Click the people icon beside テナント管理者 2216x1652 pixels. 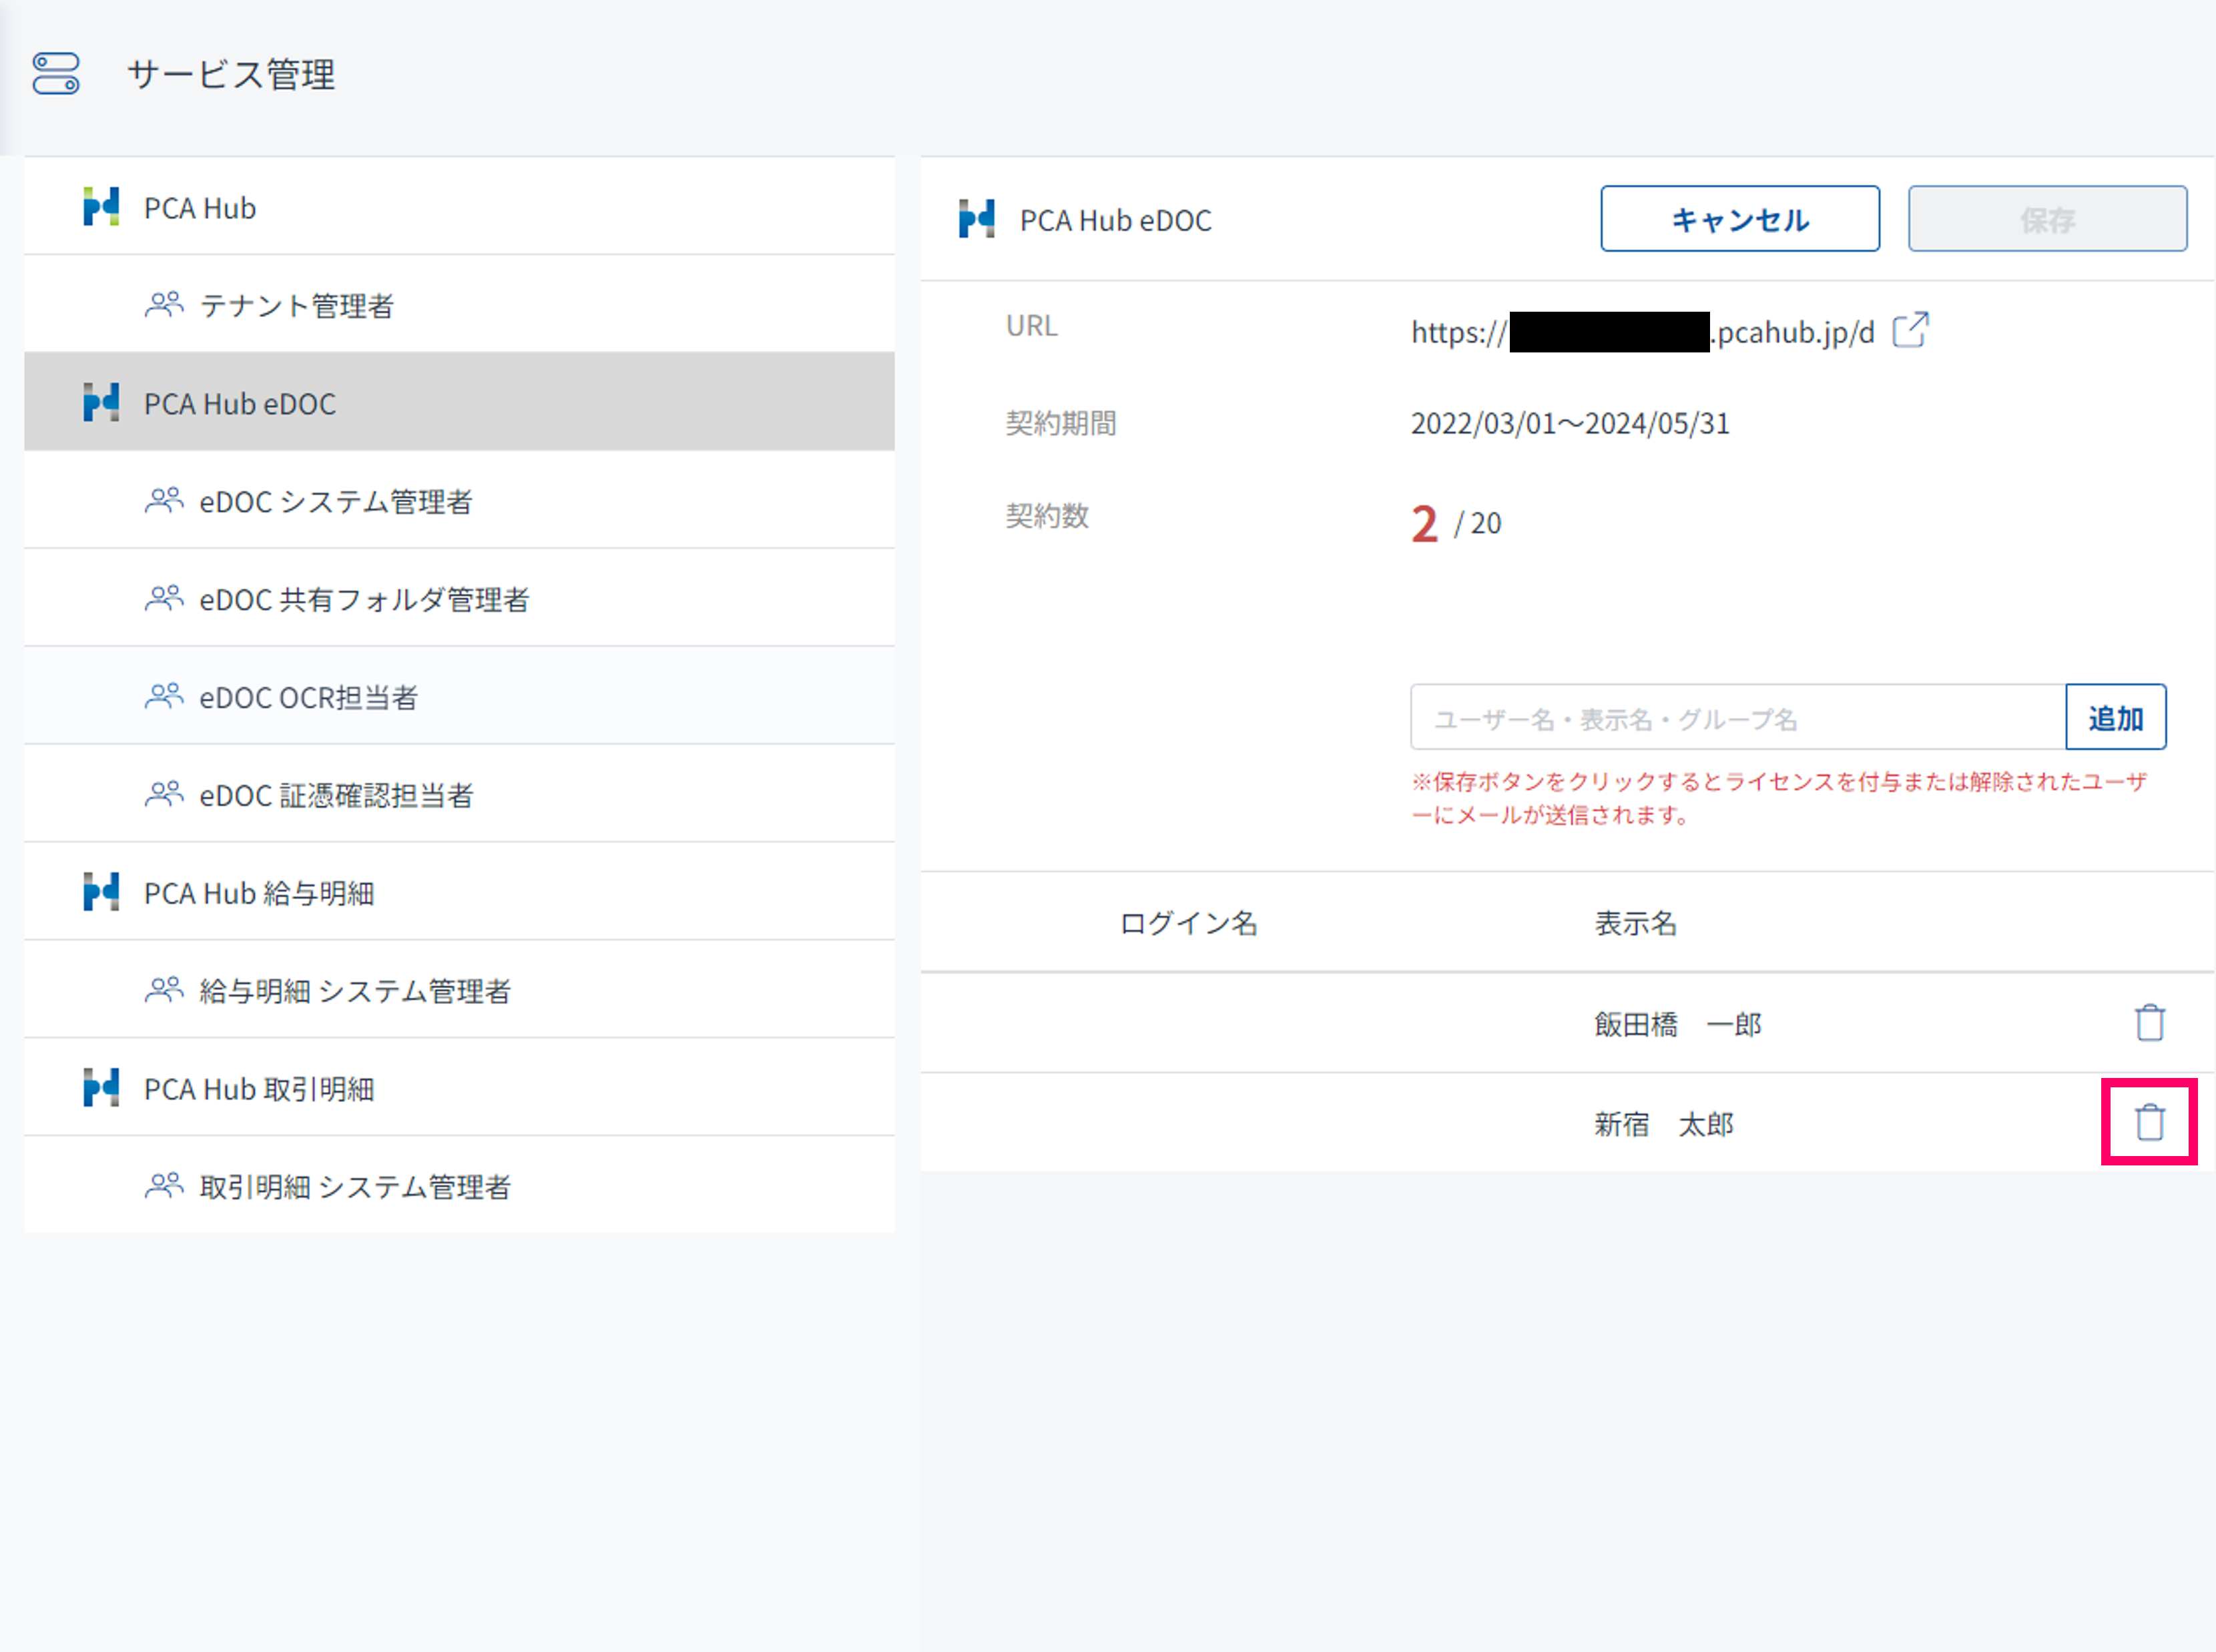(164, 304)
